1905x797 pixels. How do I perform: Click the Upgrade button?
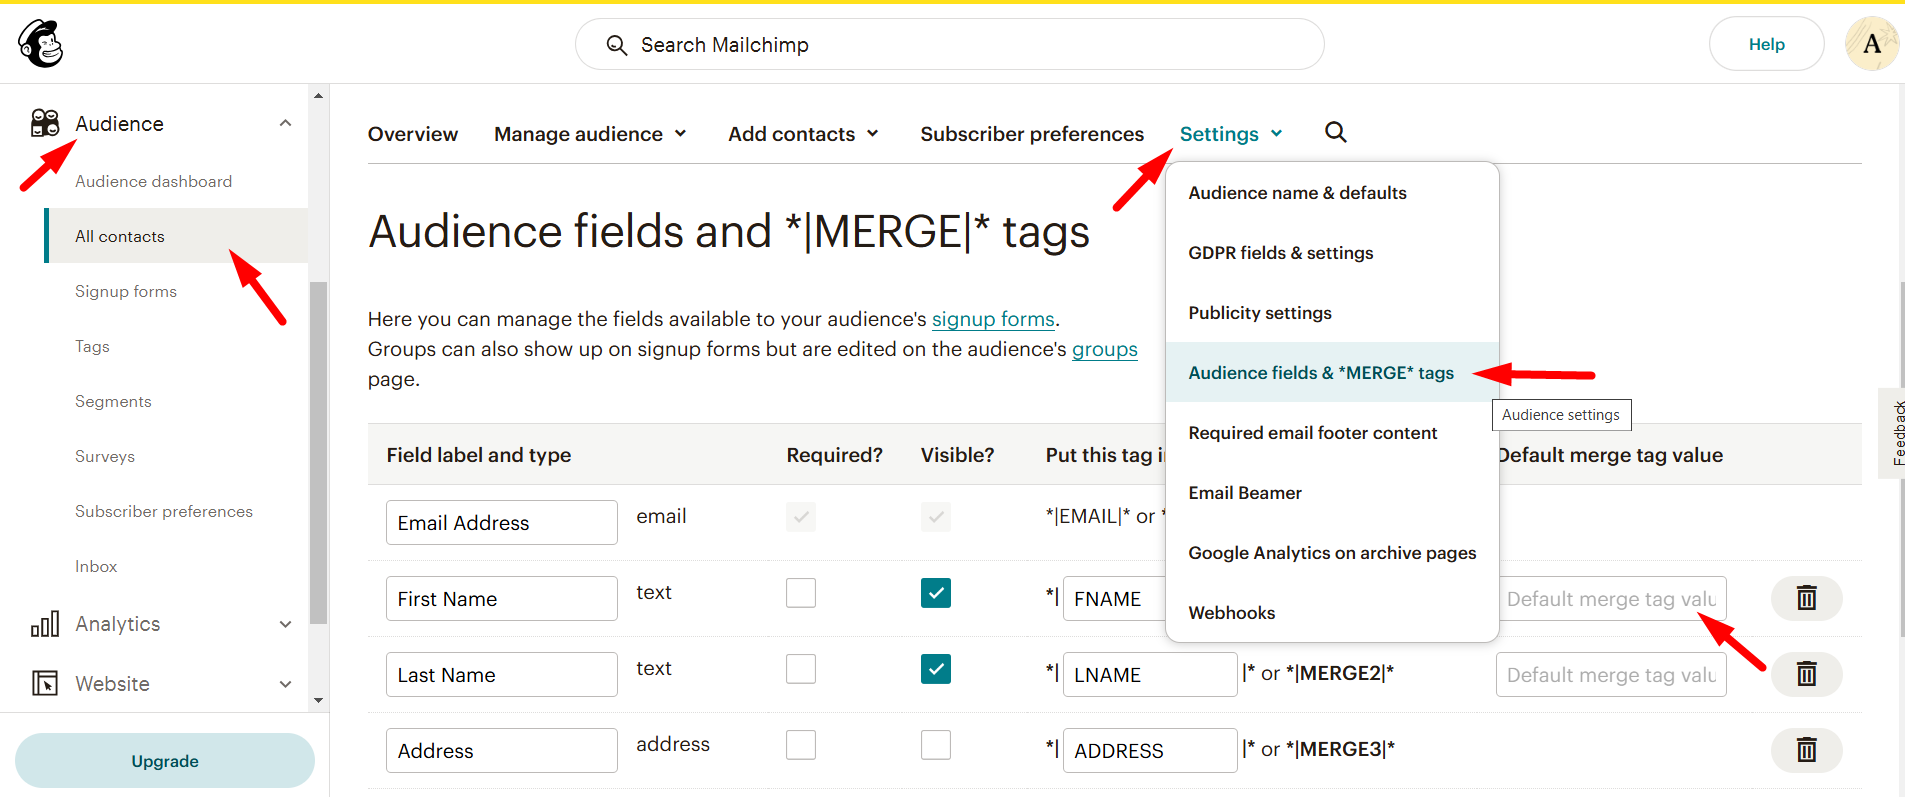click(165, 761)
